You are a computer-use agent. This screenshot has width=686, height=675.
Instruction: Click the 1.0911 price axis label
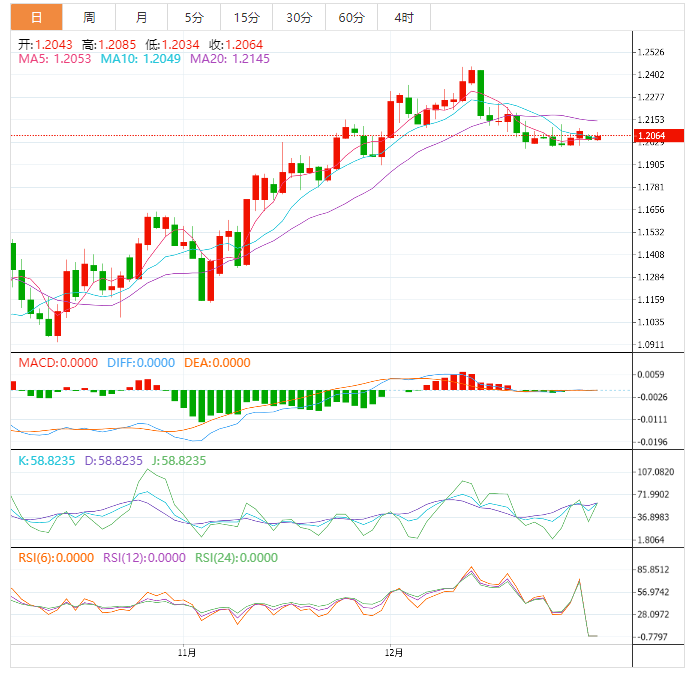point(651,345)
